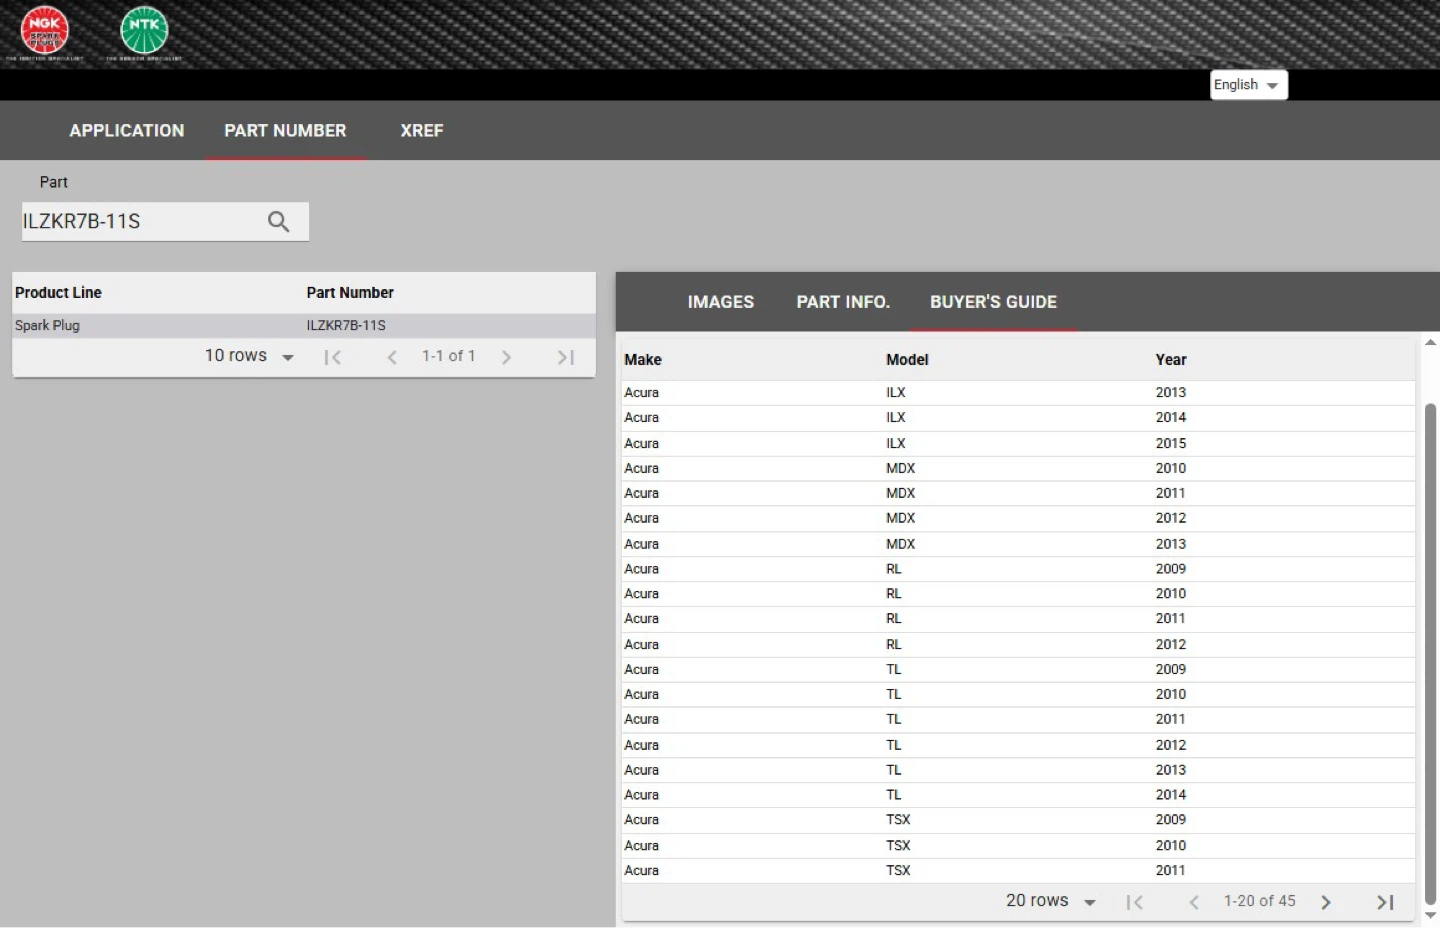
Task: Click the 1-20 of 45 page indicator
Action: pyautogui.click(x=1260, y=902)
